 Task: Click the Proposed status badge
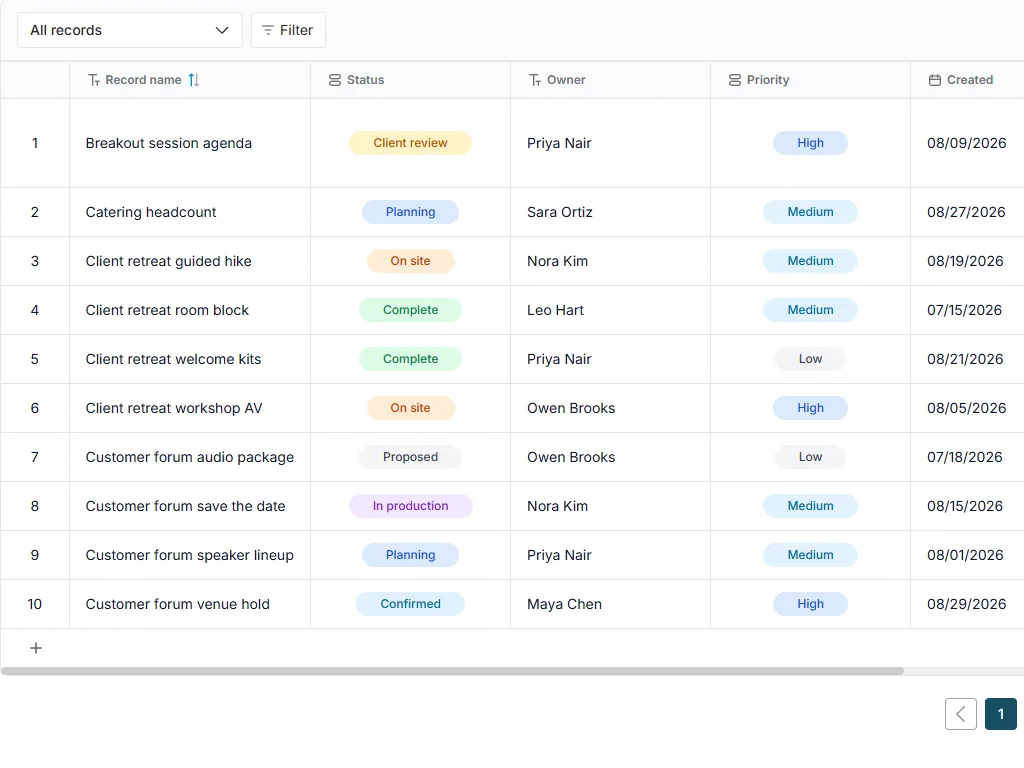[x=410, y=456]
